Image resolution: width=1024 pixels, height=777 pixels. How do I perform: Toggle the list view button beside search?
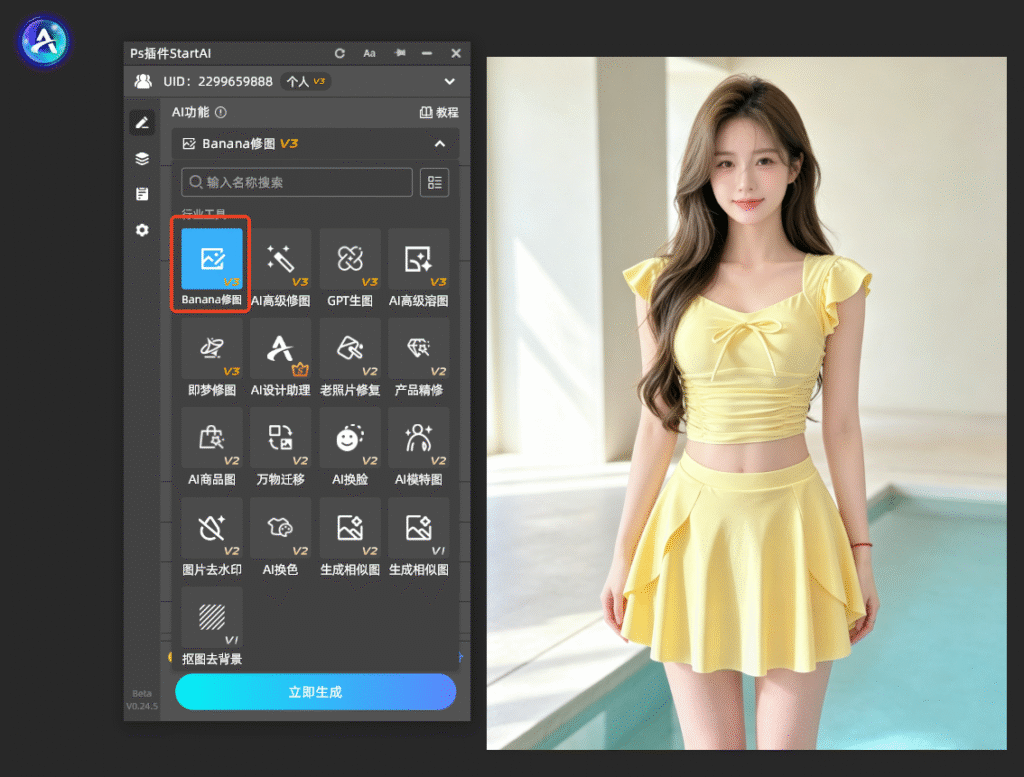click(x=434, y=182)
